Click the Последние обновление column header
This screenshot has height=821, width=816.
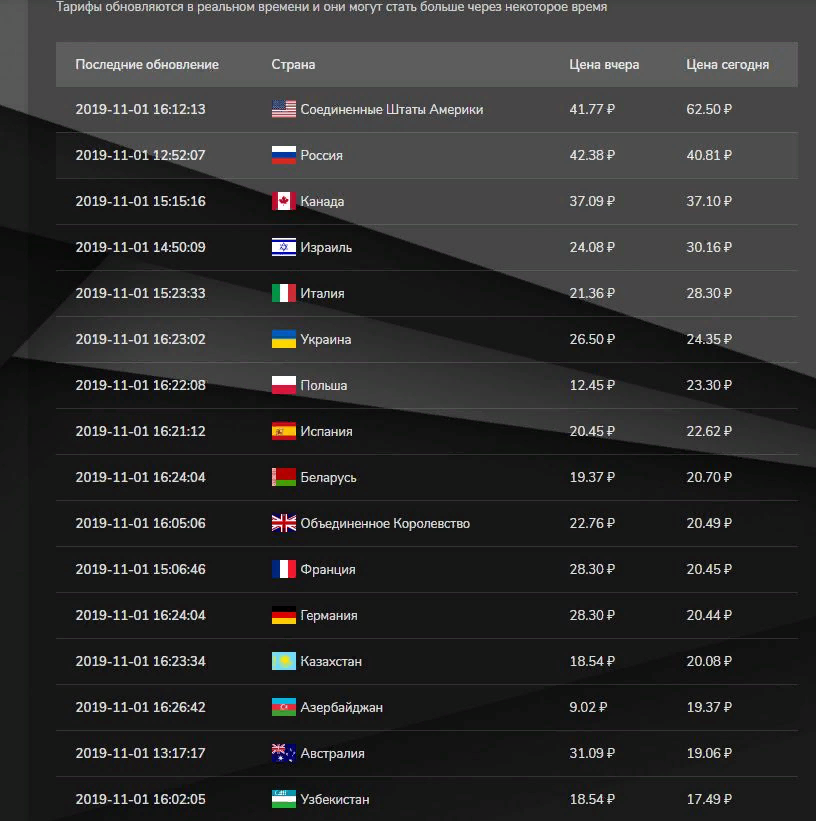click(147, 64)
